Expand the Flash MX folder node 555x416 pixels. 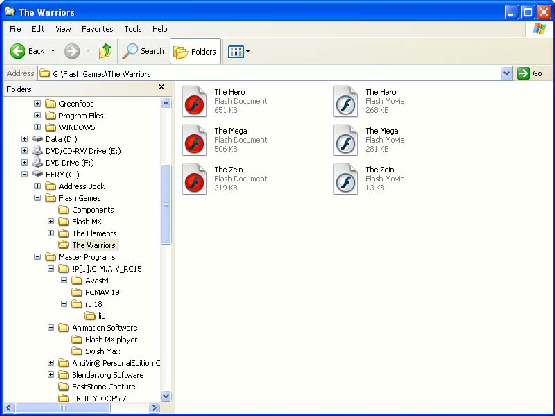(51, 222)
